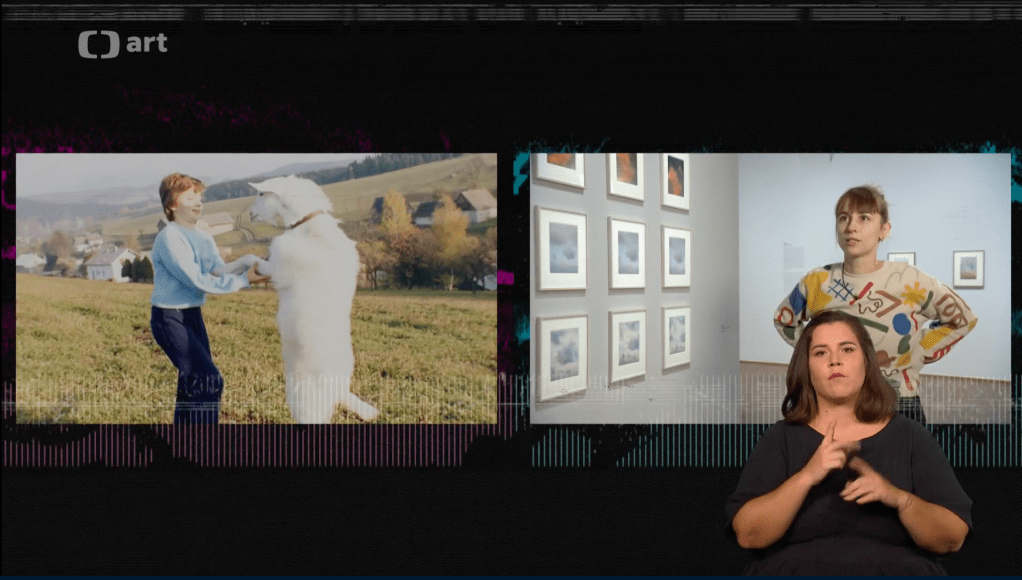Open the top-left framed picture in grid
This screenshot has height=580, width=1022.
tap(560, 168)
